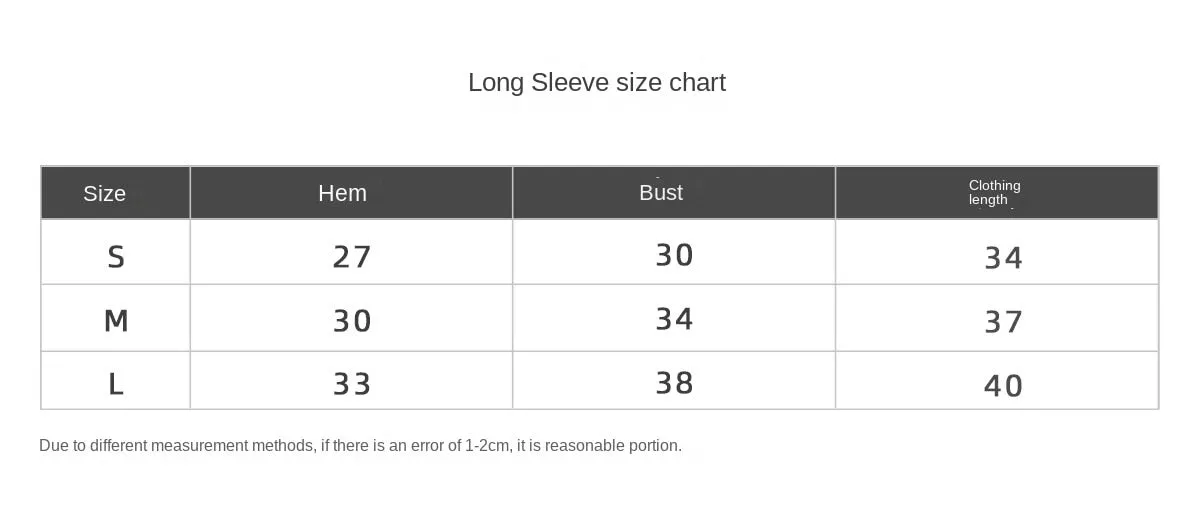The image size is (1200, 521).
Task: Click Clothing length 37 for size M
Action: pyautogui.click(x=1004, y=322)
